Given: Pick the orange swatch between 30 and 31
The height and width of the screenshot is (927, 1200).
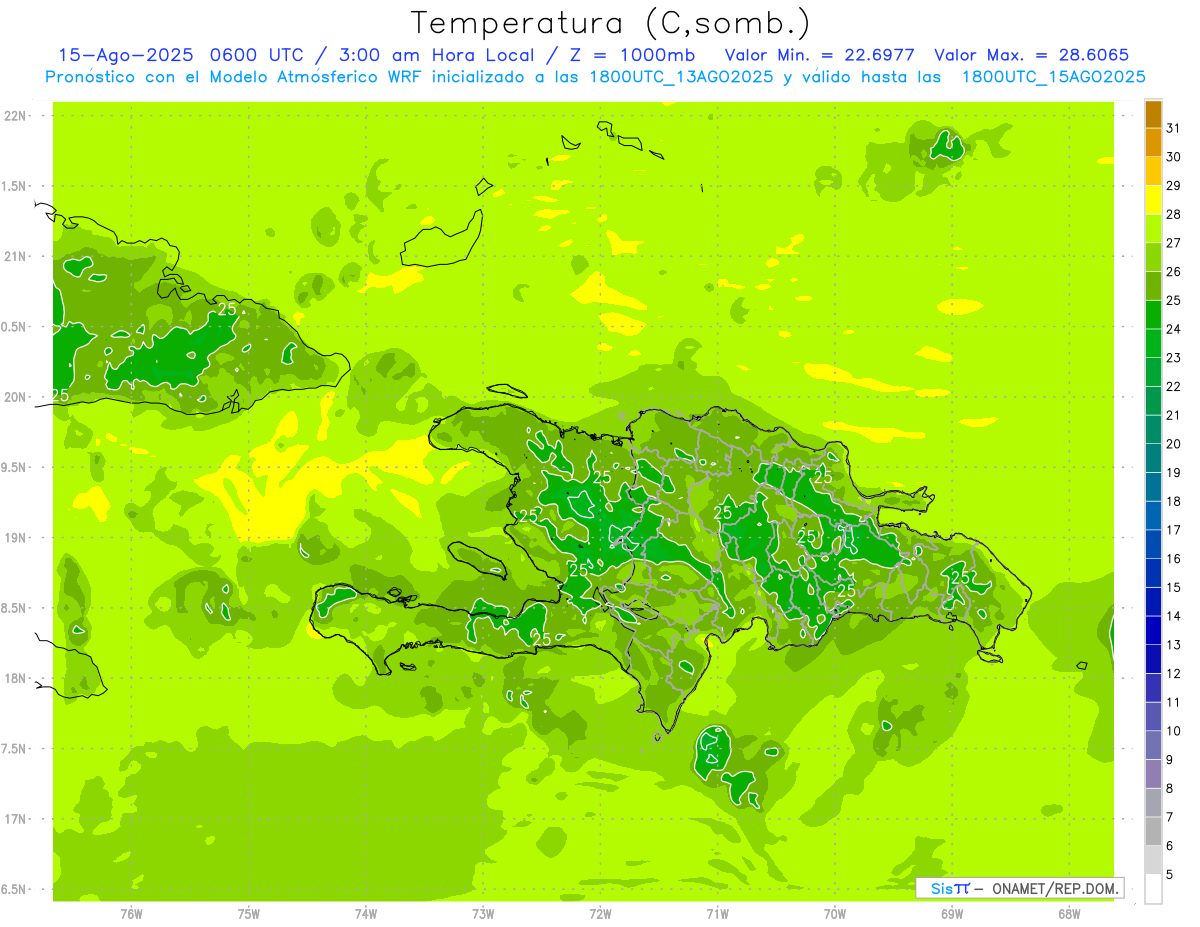Looking at the screenshot, I should (x=1153, y=142).
